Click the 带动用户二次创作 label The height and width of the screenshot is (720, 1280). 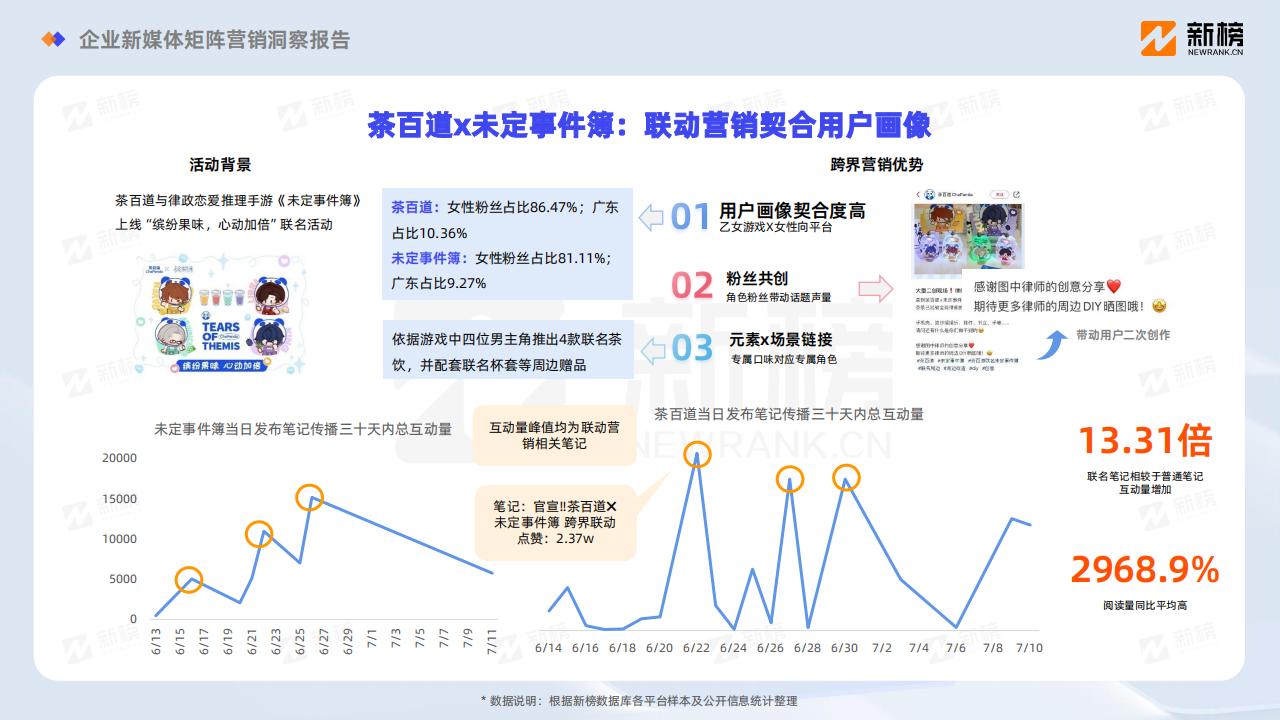(1122, 335)
